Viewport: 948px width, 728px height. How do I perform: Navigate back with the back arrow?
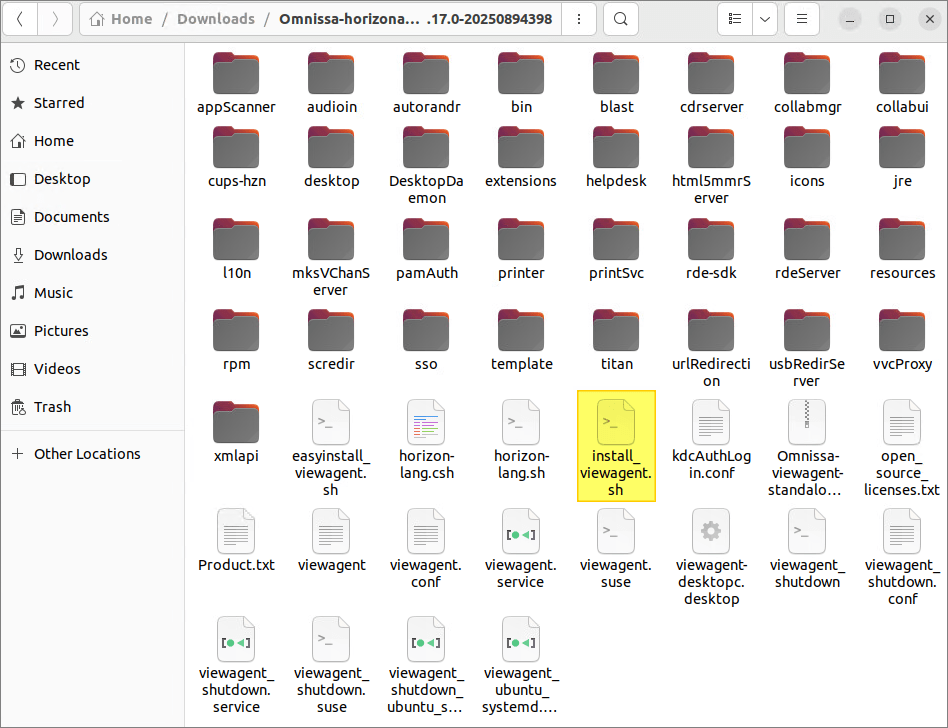tap(21, 19)
